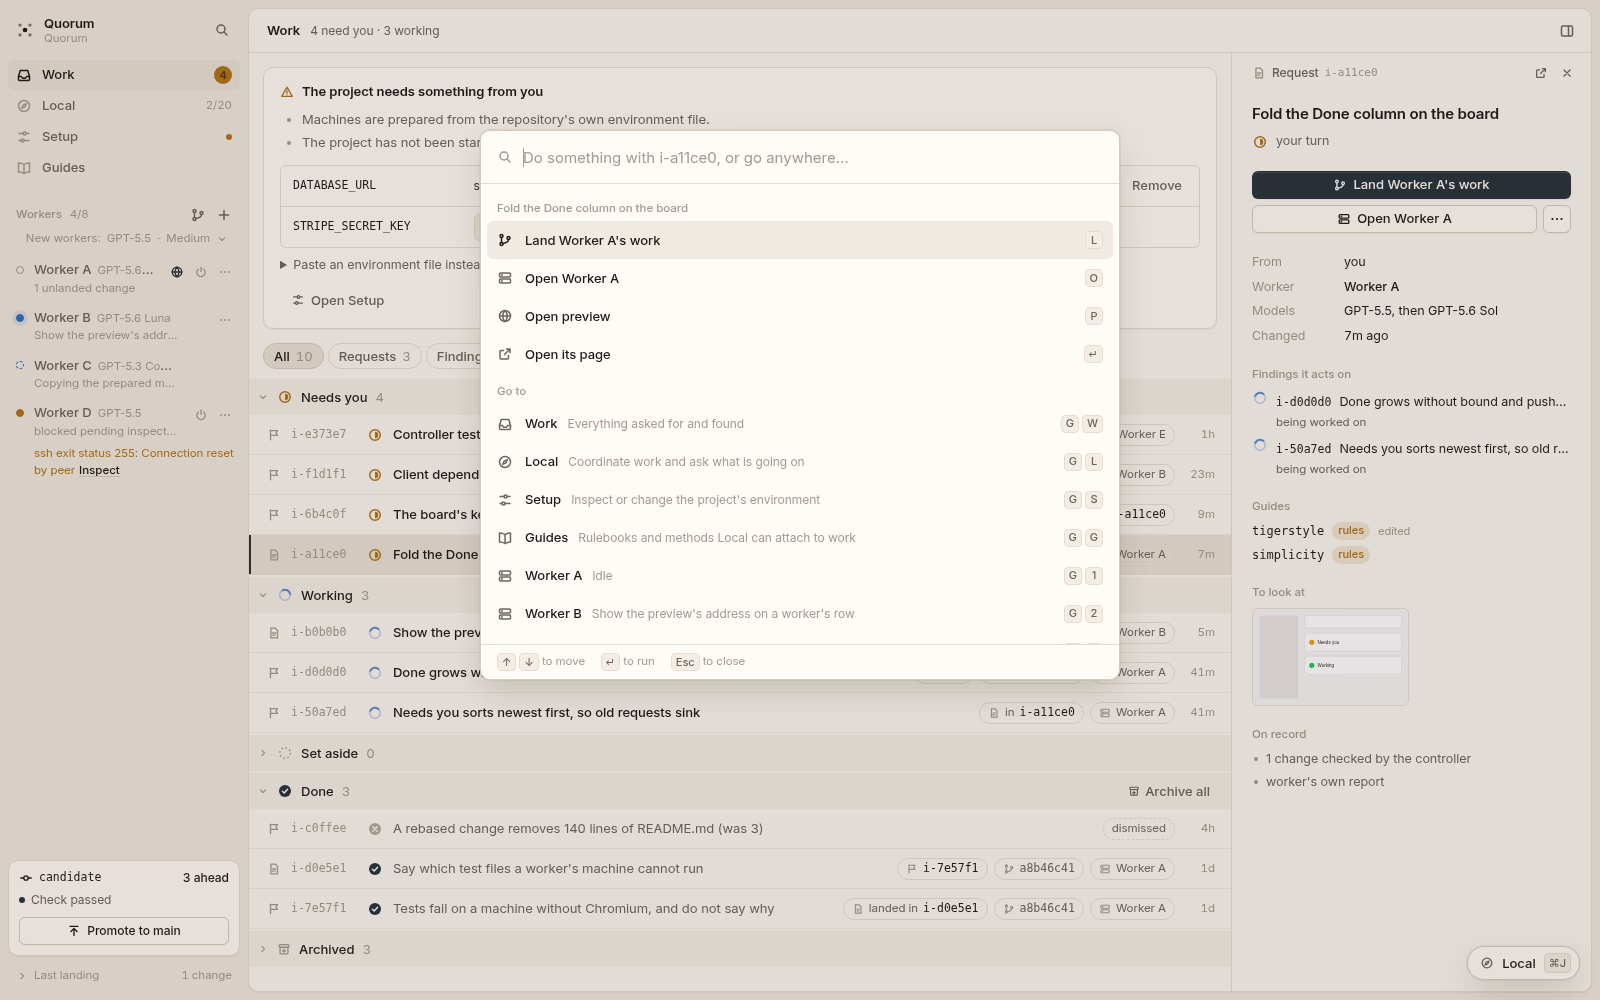Collapse the Working section
The height and width of the screenshot is (1000, 1600).
point(263,596)
